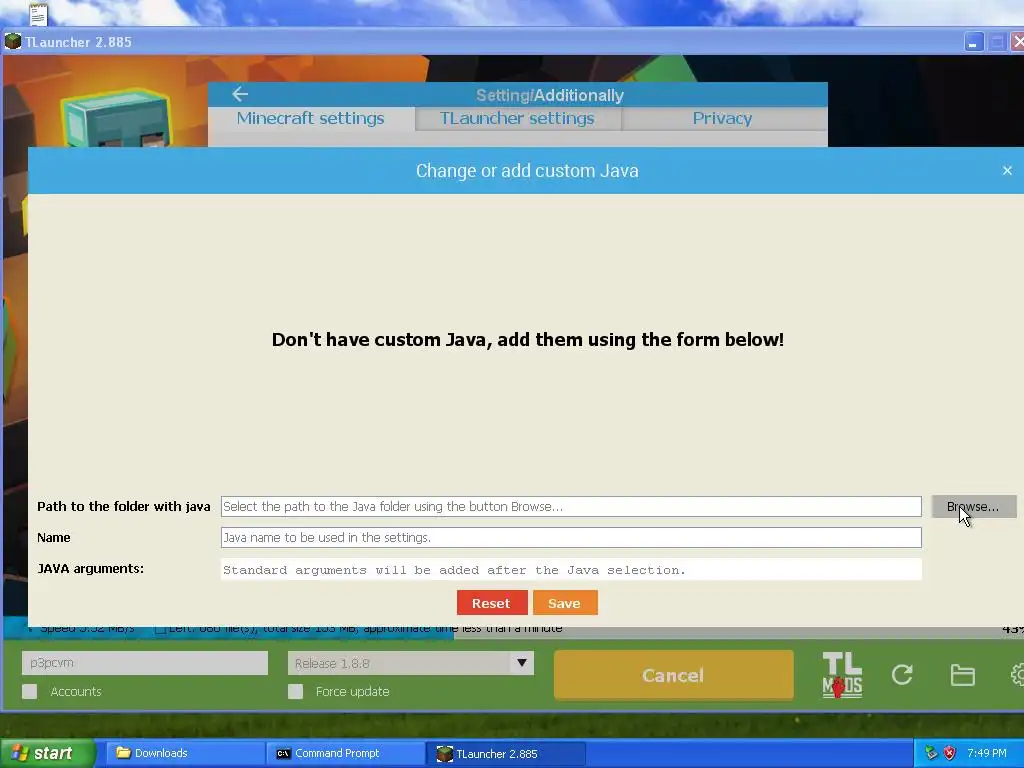Click the Path to the folder with java field
The image size is (1024, 768).
coord(571,507)
